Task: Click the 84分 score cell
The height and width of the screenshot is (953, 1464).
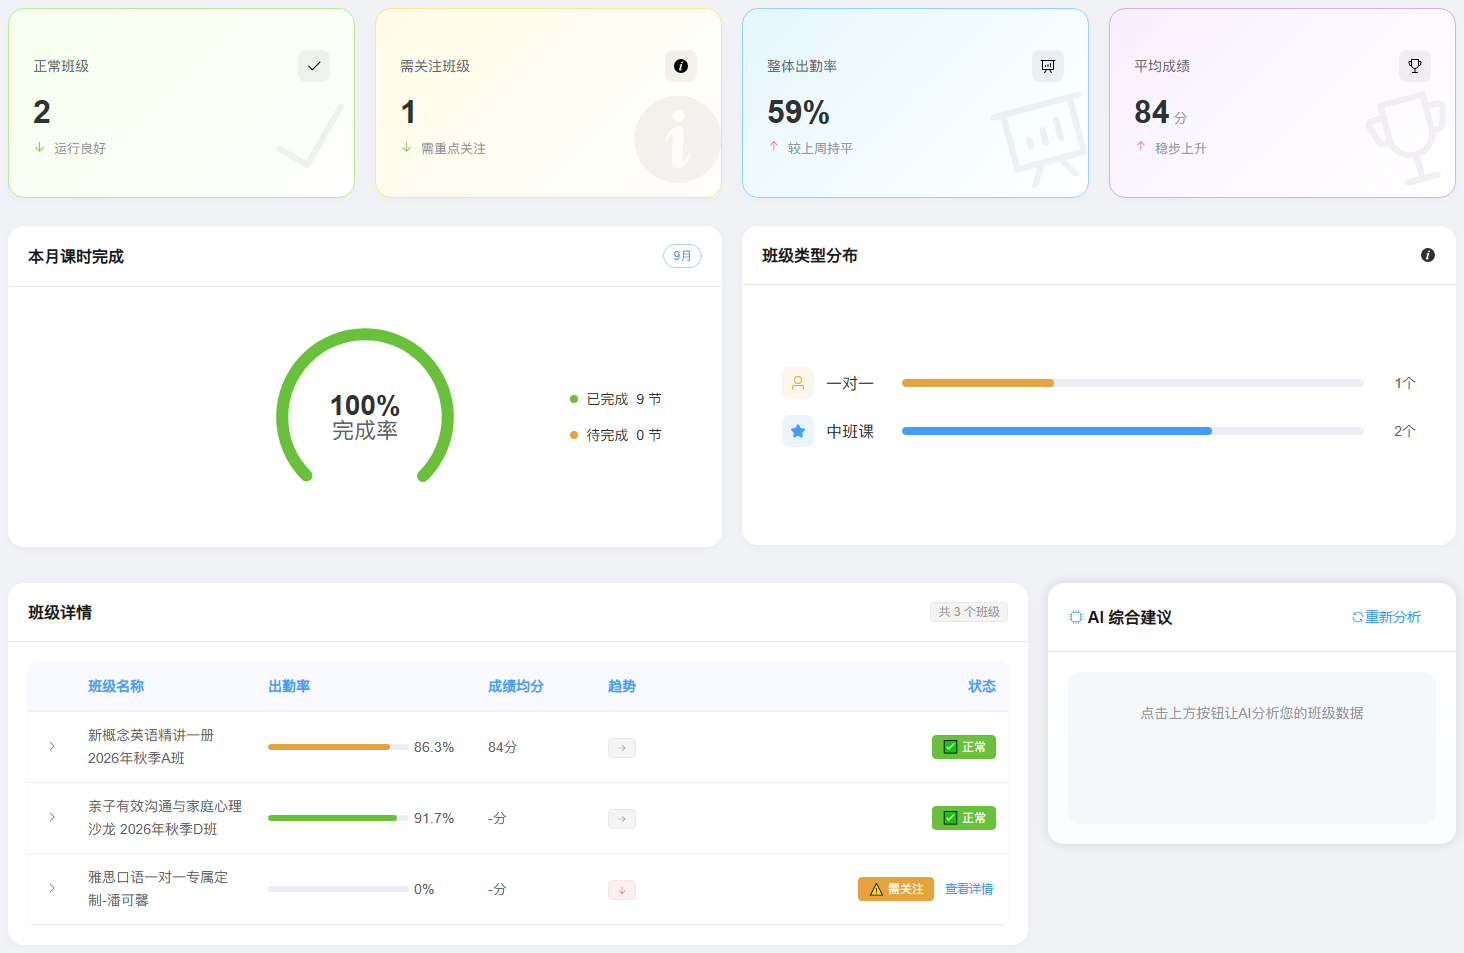Action: click(503, 747)
